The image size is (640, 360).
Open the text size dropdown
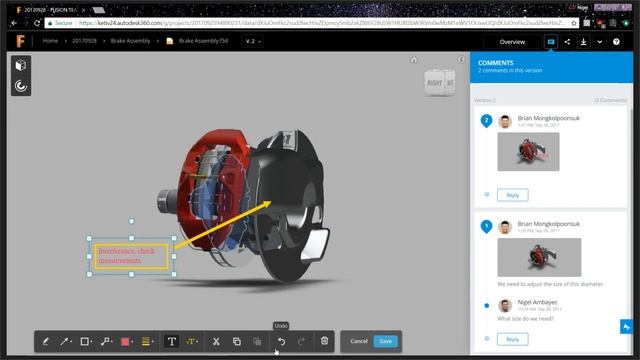[192, 342]
